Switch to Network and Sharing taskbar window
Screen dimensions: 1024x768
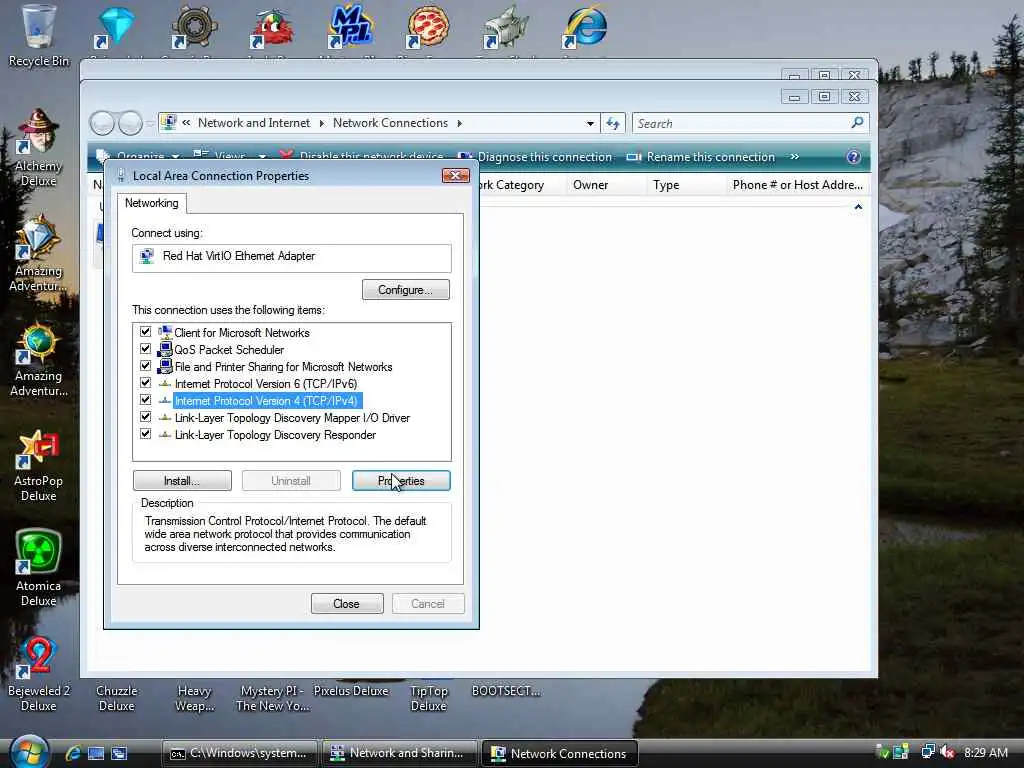[x=398, y=753]
